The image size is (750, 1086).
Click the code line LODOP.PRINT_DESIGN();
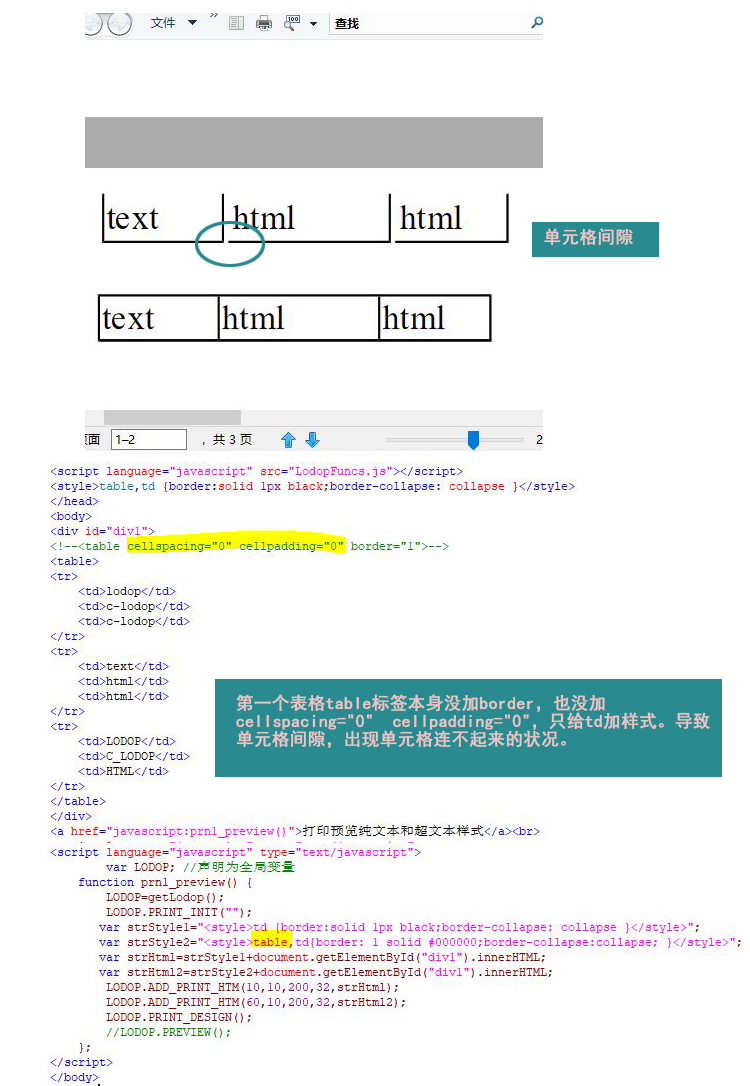pos(179,1017)
